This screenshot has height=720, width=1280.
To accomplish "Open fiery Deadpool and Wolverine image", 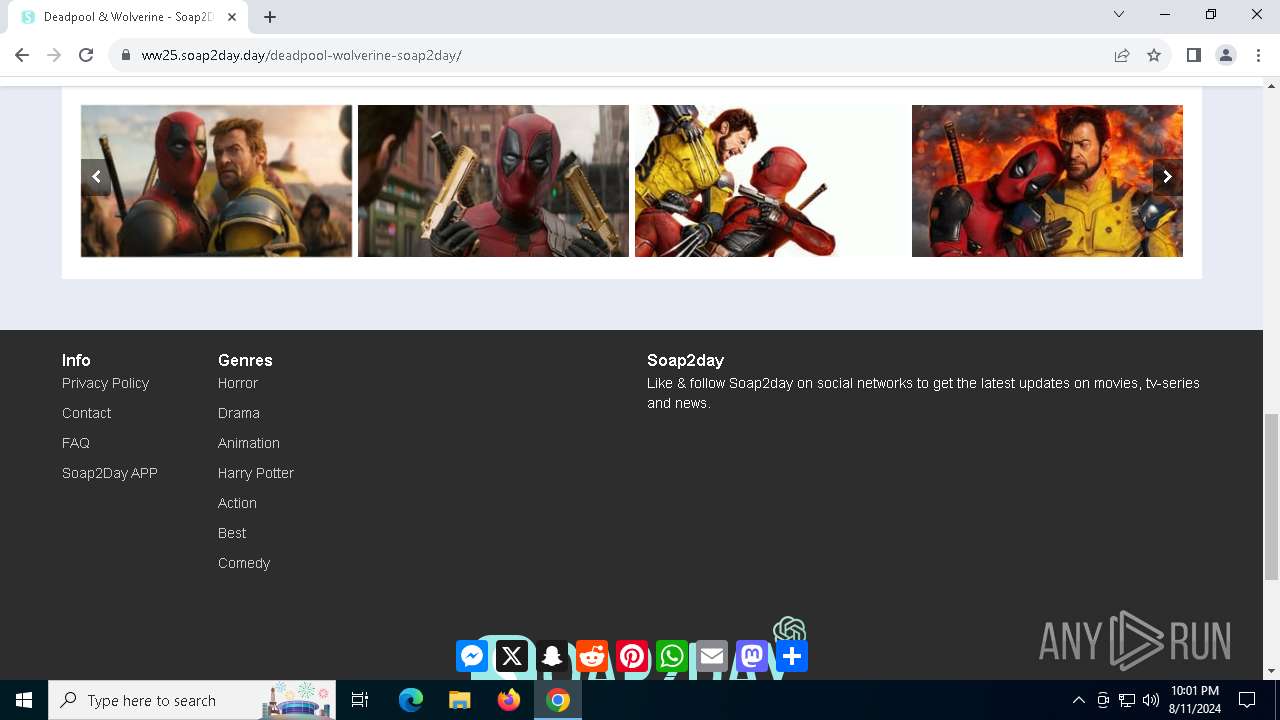I will (1047, 181).
